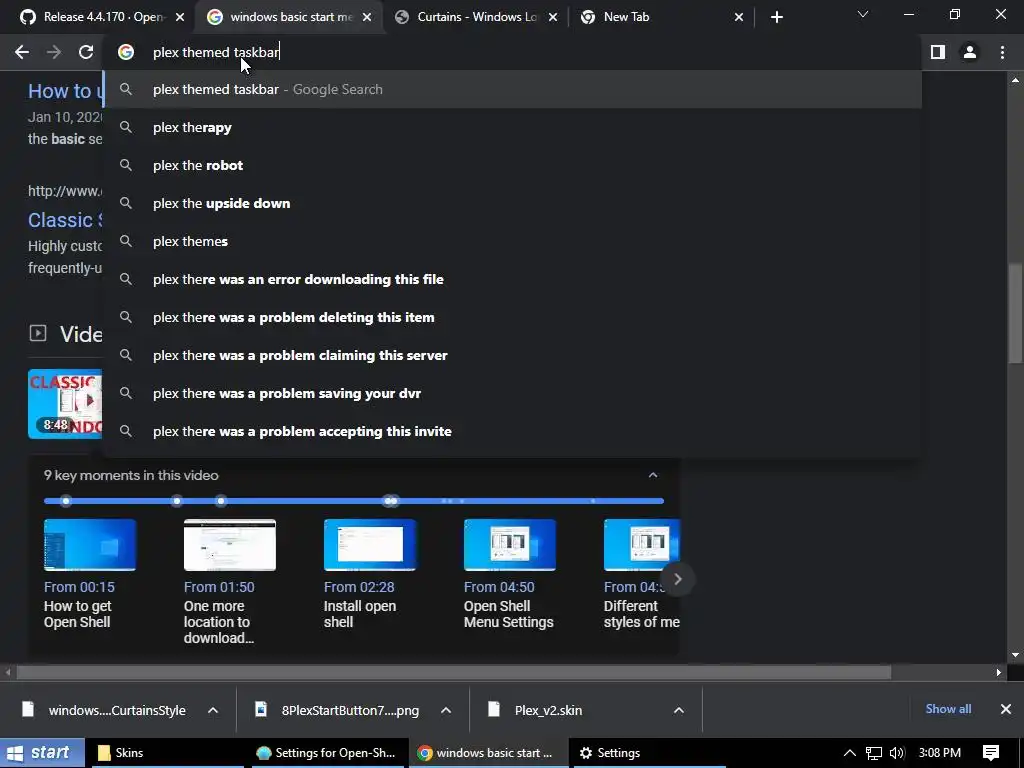
Task: Click the video thumbnail with 8:48 duration
Action: point(65,404)
